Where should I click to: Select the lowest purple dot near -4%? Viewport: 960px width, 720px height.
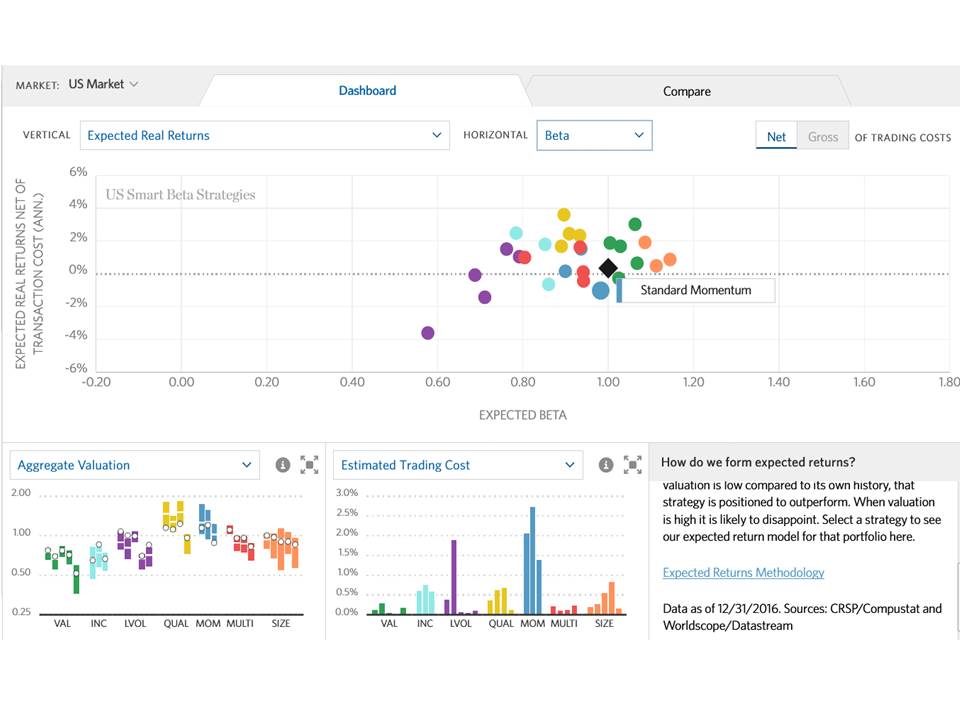428,333
